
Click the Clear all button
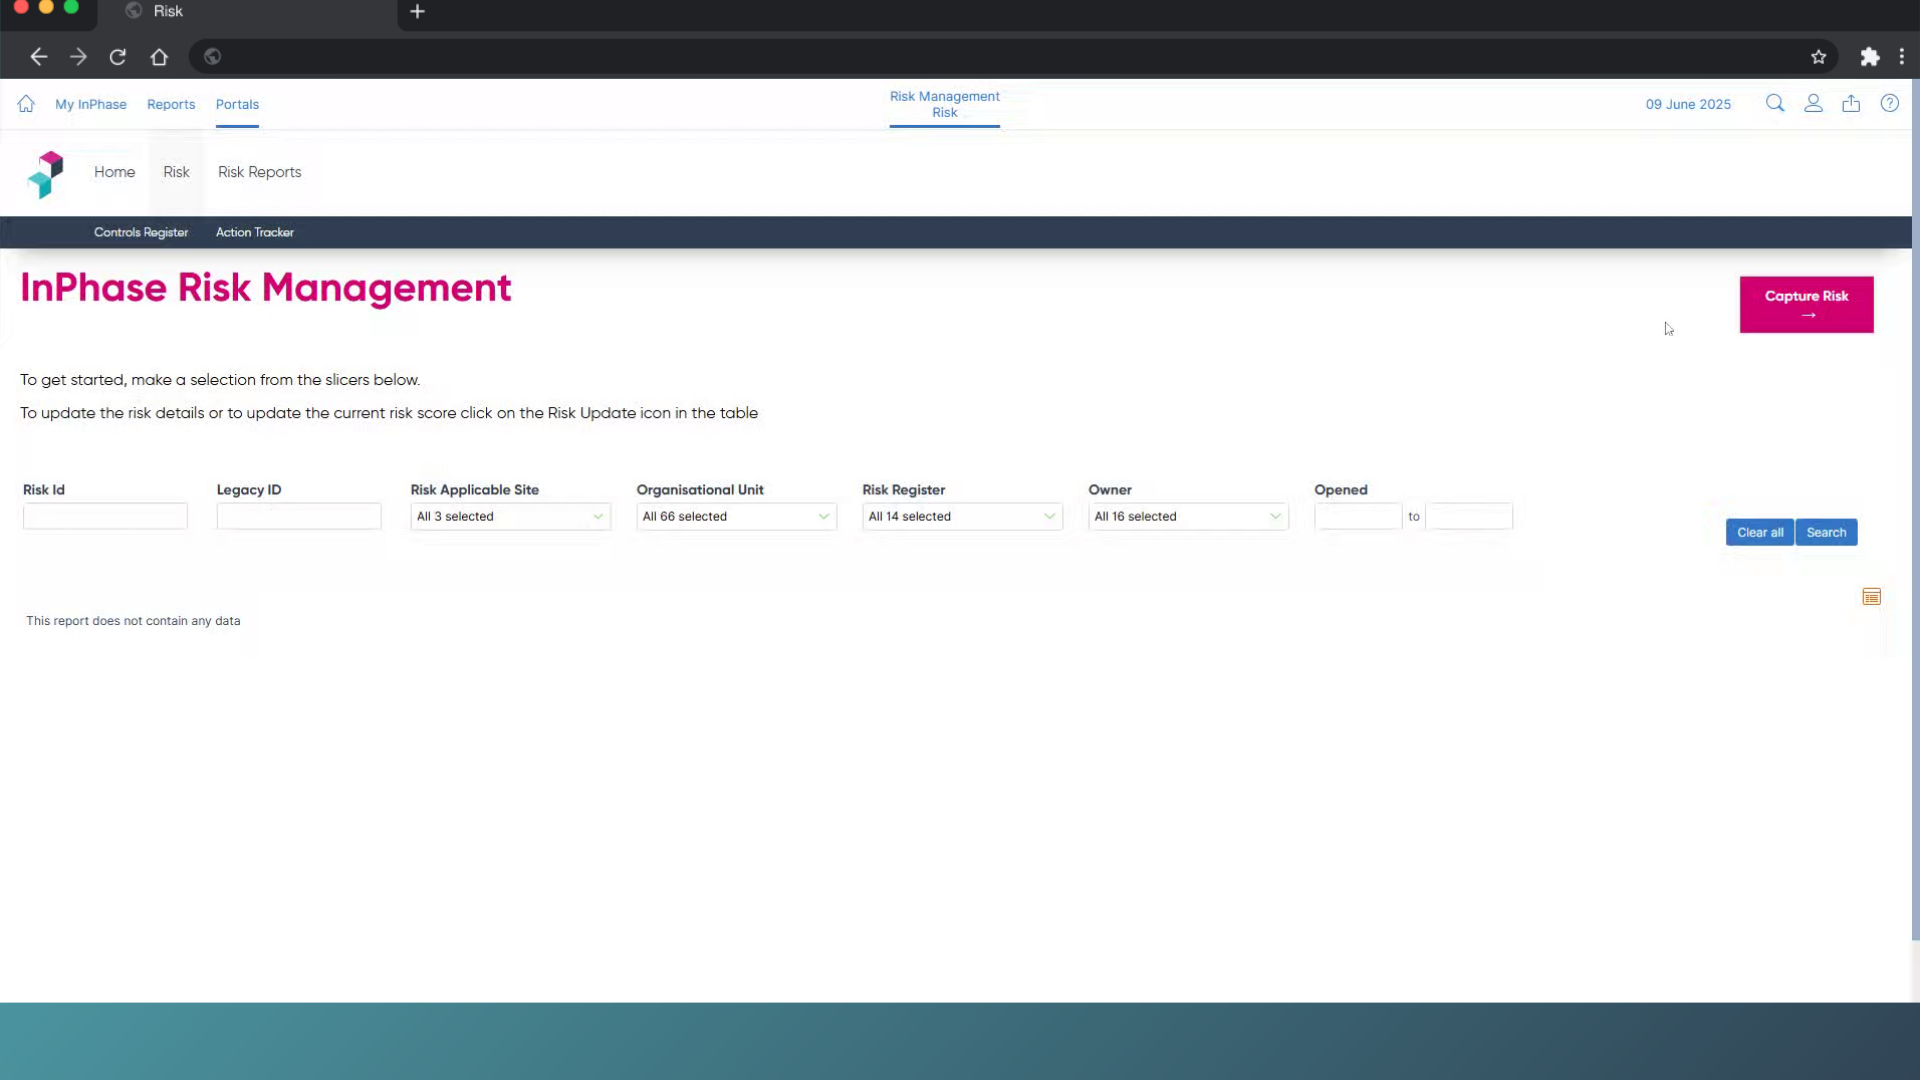click(1760, 532)
